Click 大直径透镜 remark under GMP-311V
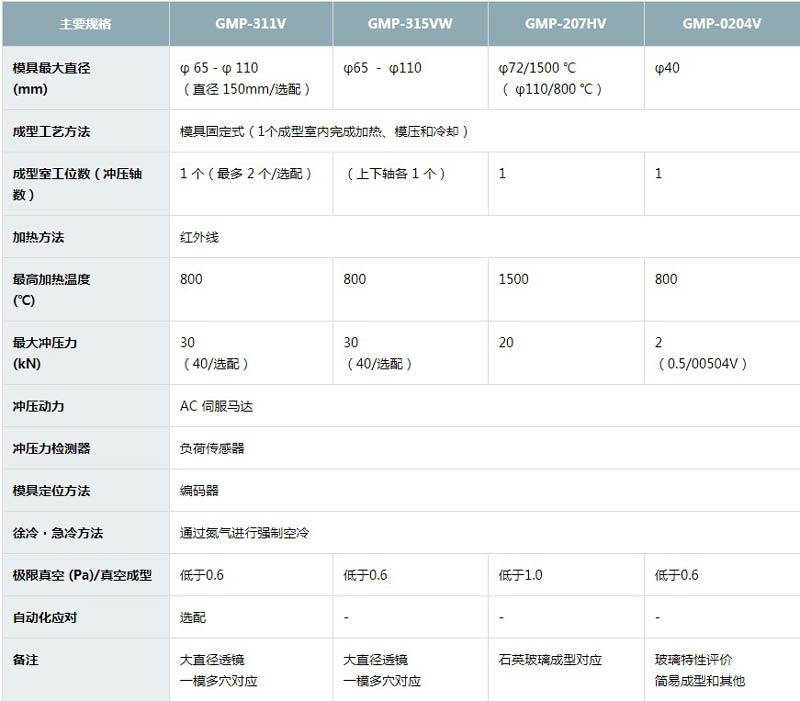800x701 pixels. [212, 660]
